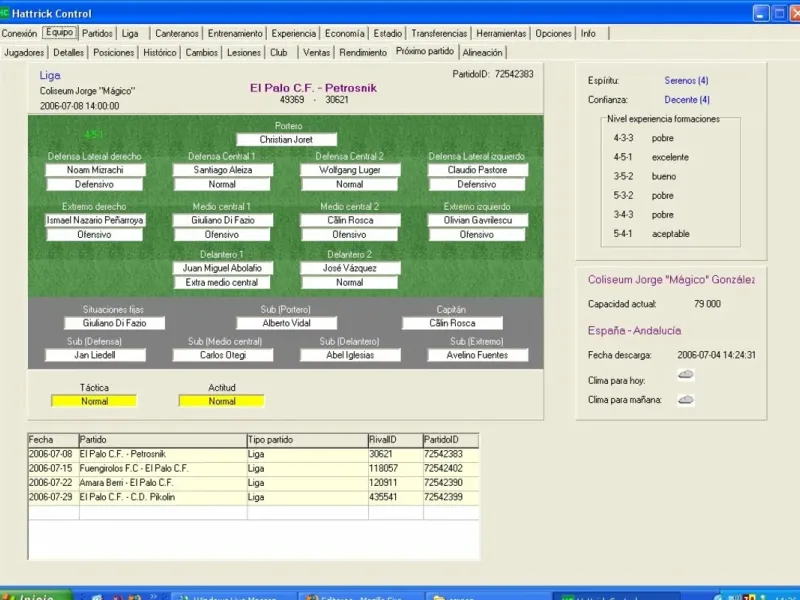Switch to the Partidos tab

(97, 33)
